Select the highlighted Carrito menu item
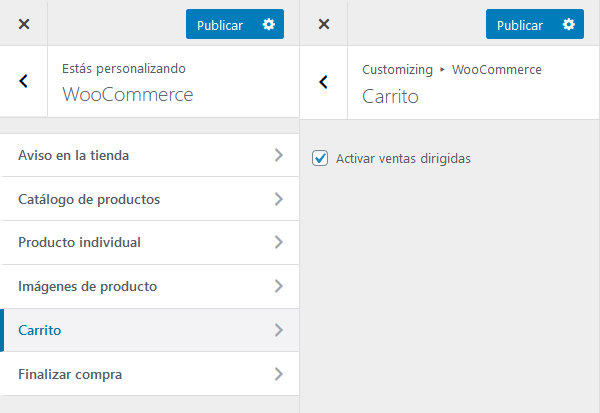 (40, 331)
